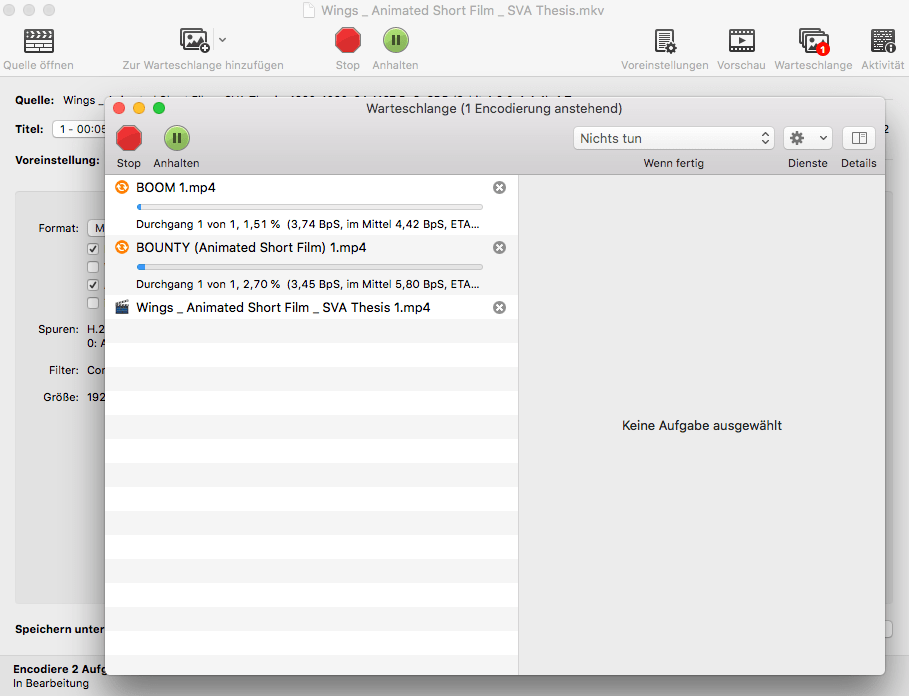Uncheck the first checked checkbox under Format
Image resolution: width=909 pixels, height=696 pixels.
pyautogui.click(x=93, y=248)
